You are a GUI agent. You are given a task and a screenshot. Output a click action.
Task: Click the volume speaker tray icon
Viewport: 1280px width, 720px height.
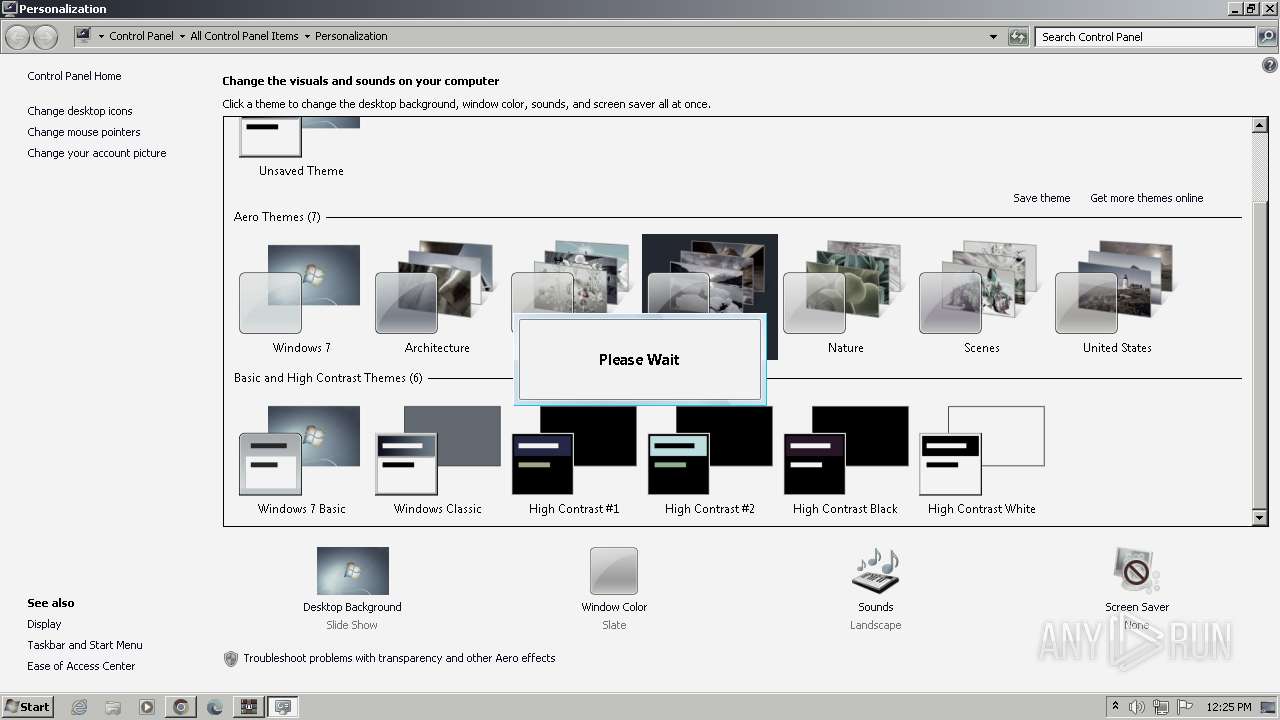[1137, 707]
